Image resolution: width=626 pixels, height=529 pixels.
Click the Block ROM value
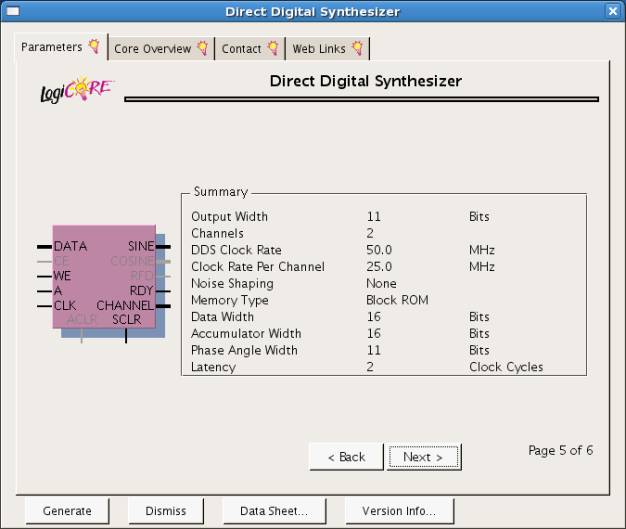tap(397, 300)
